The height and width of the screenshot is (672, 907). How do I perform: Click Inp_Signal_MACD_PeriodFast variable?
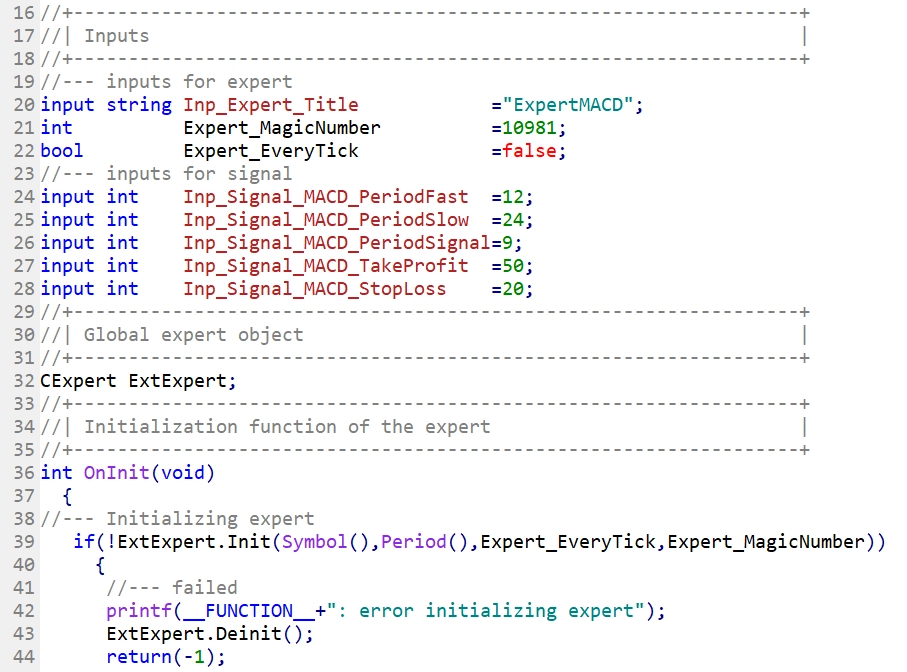pyautogui.click(x=326, y=197)
